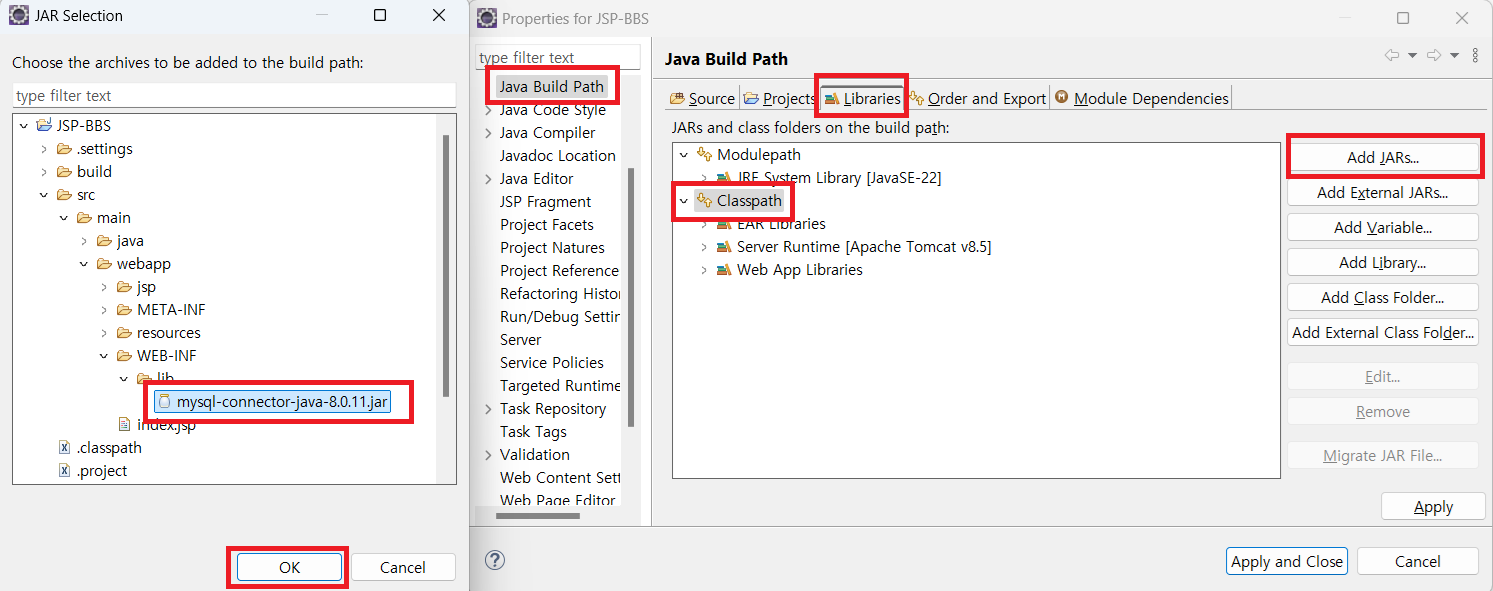Expand the build folder

pyautogui.click(x=43, y=171)
